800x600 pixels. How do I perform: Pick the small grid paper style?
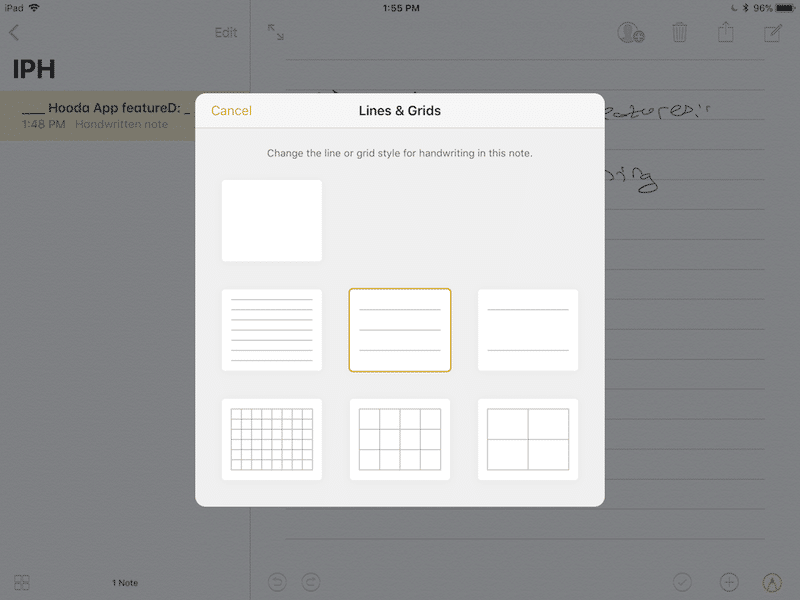(272, 439)
